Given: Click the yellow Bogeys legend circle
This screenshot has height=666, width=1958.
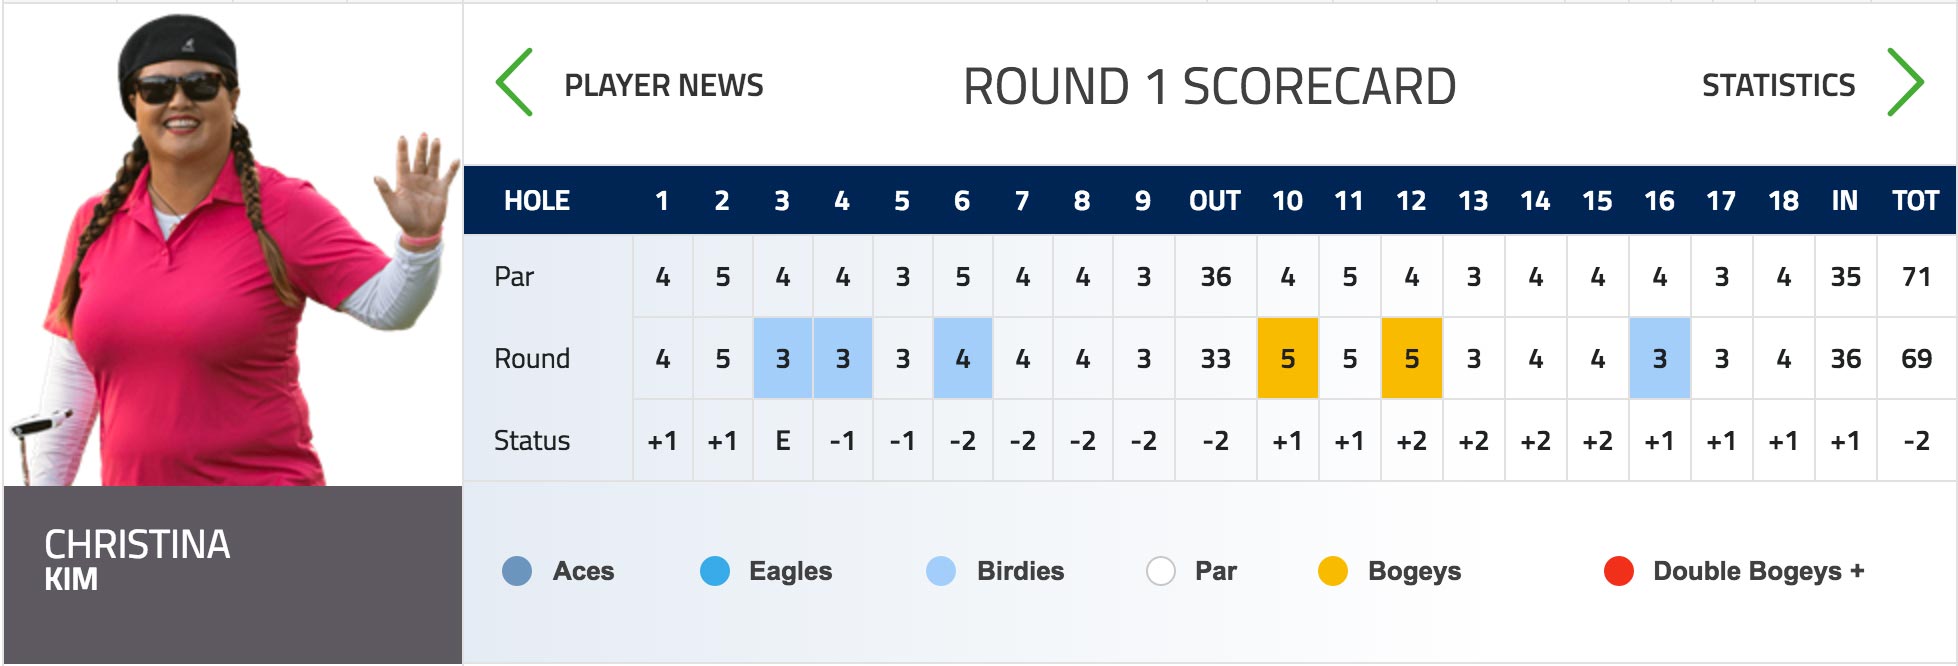Looking at the screenshot, I should tap(1333, 571).
